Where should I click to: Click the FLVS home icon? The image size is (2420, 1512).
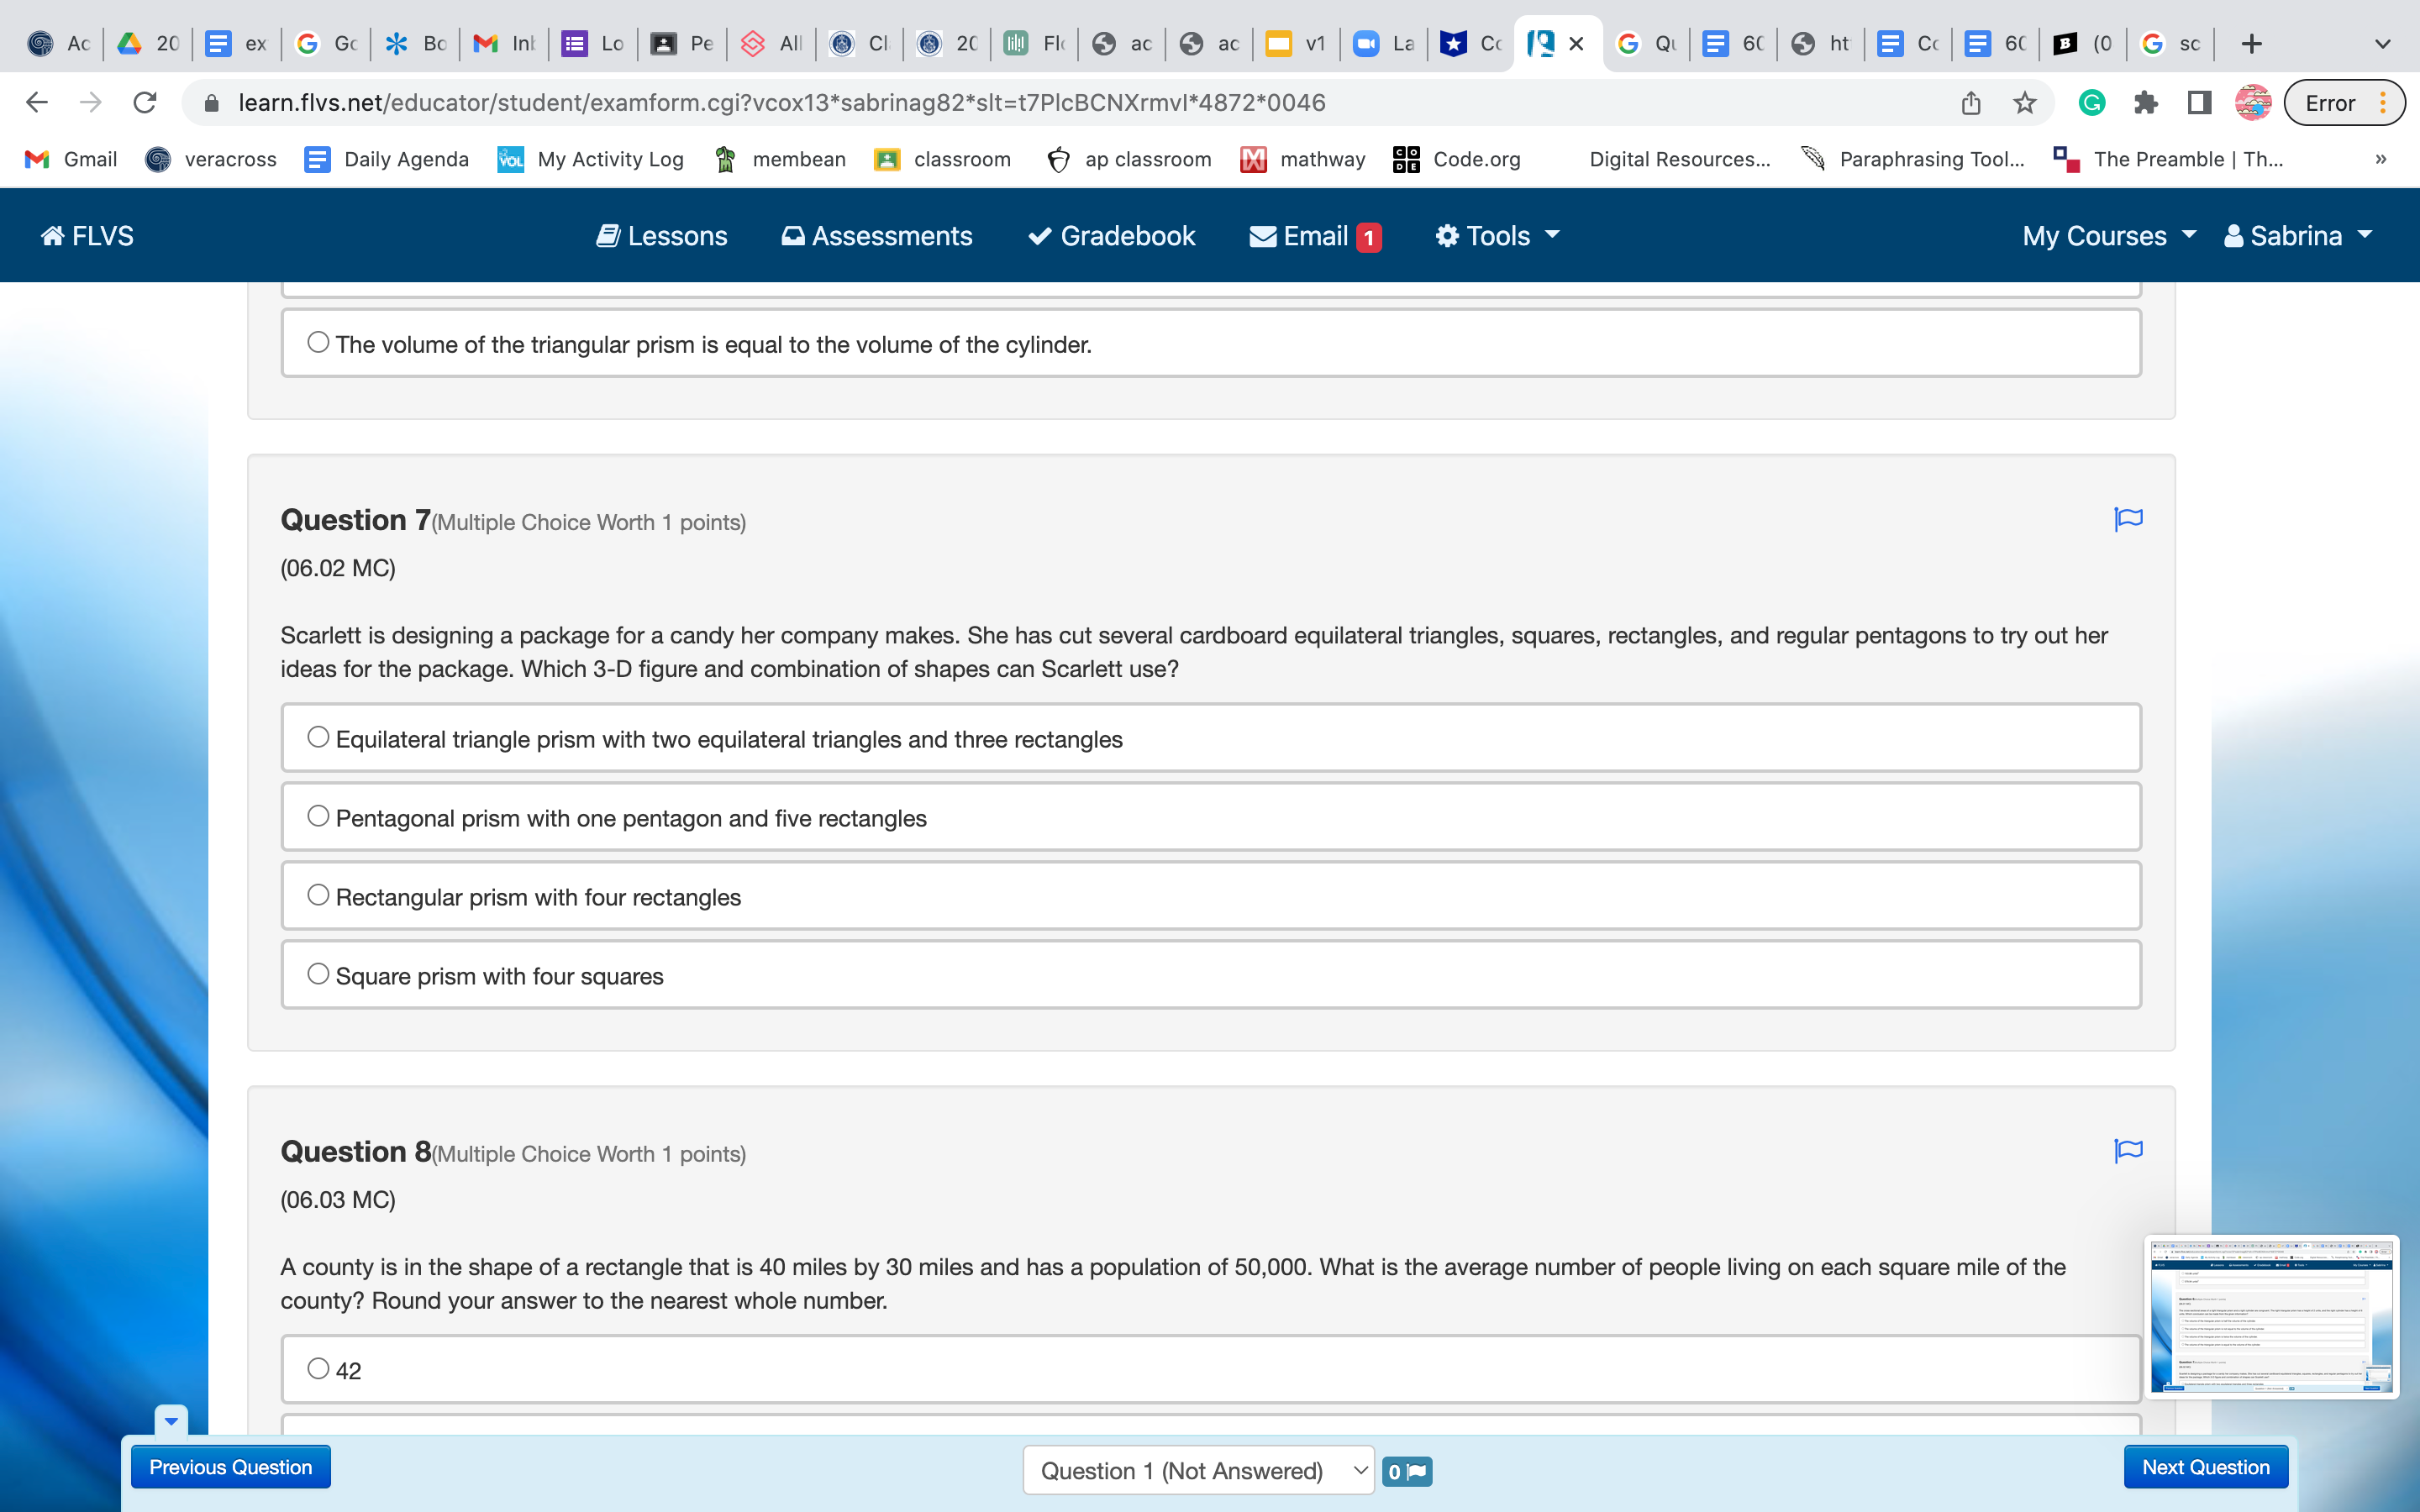pos(87,236)
